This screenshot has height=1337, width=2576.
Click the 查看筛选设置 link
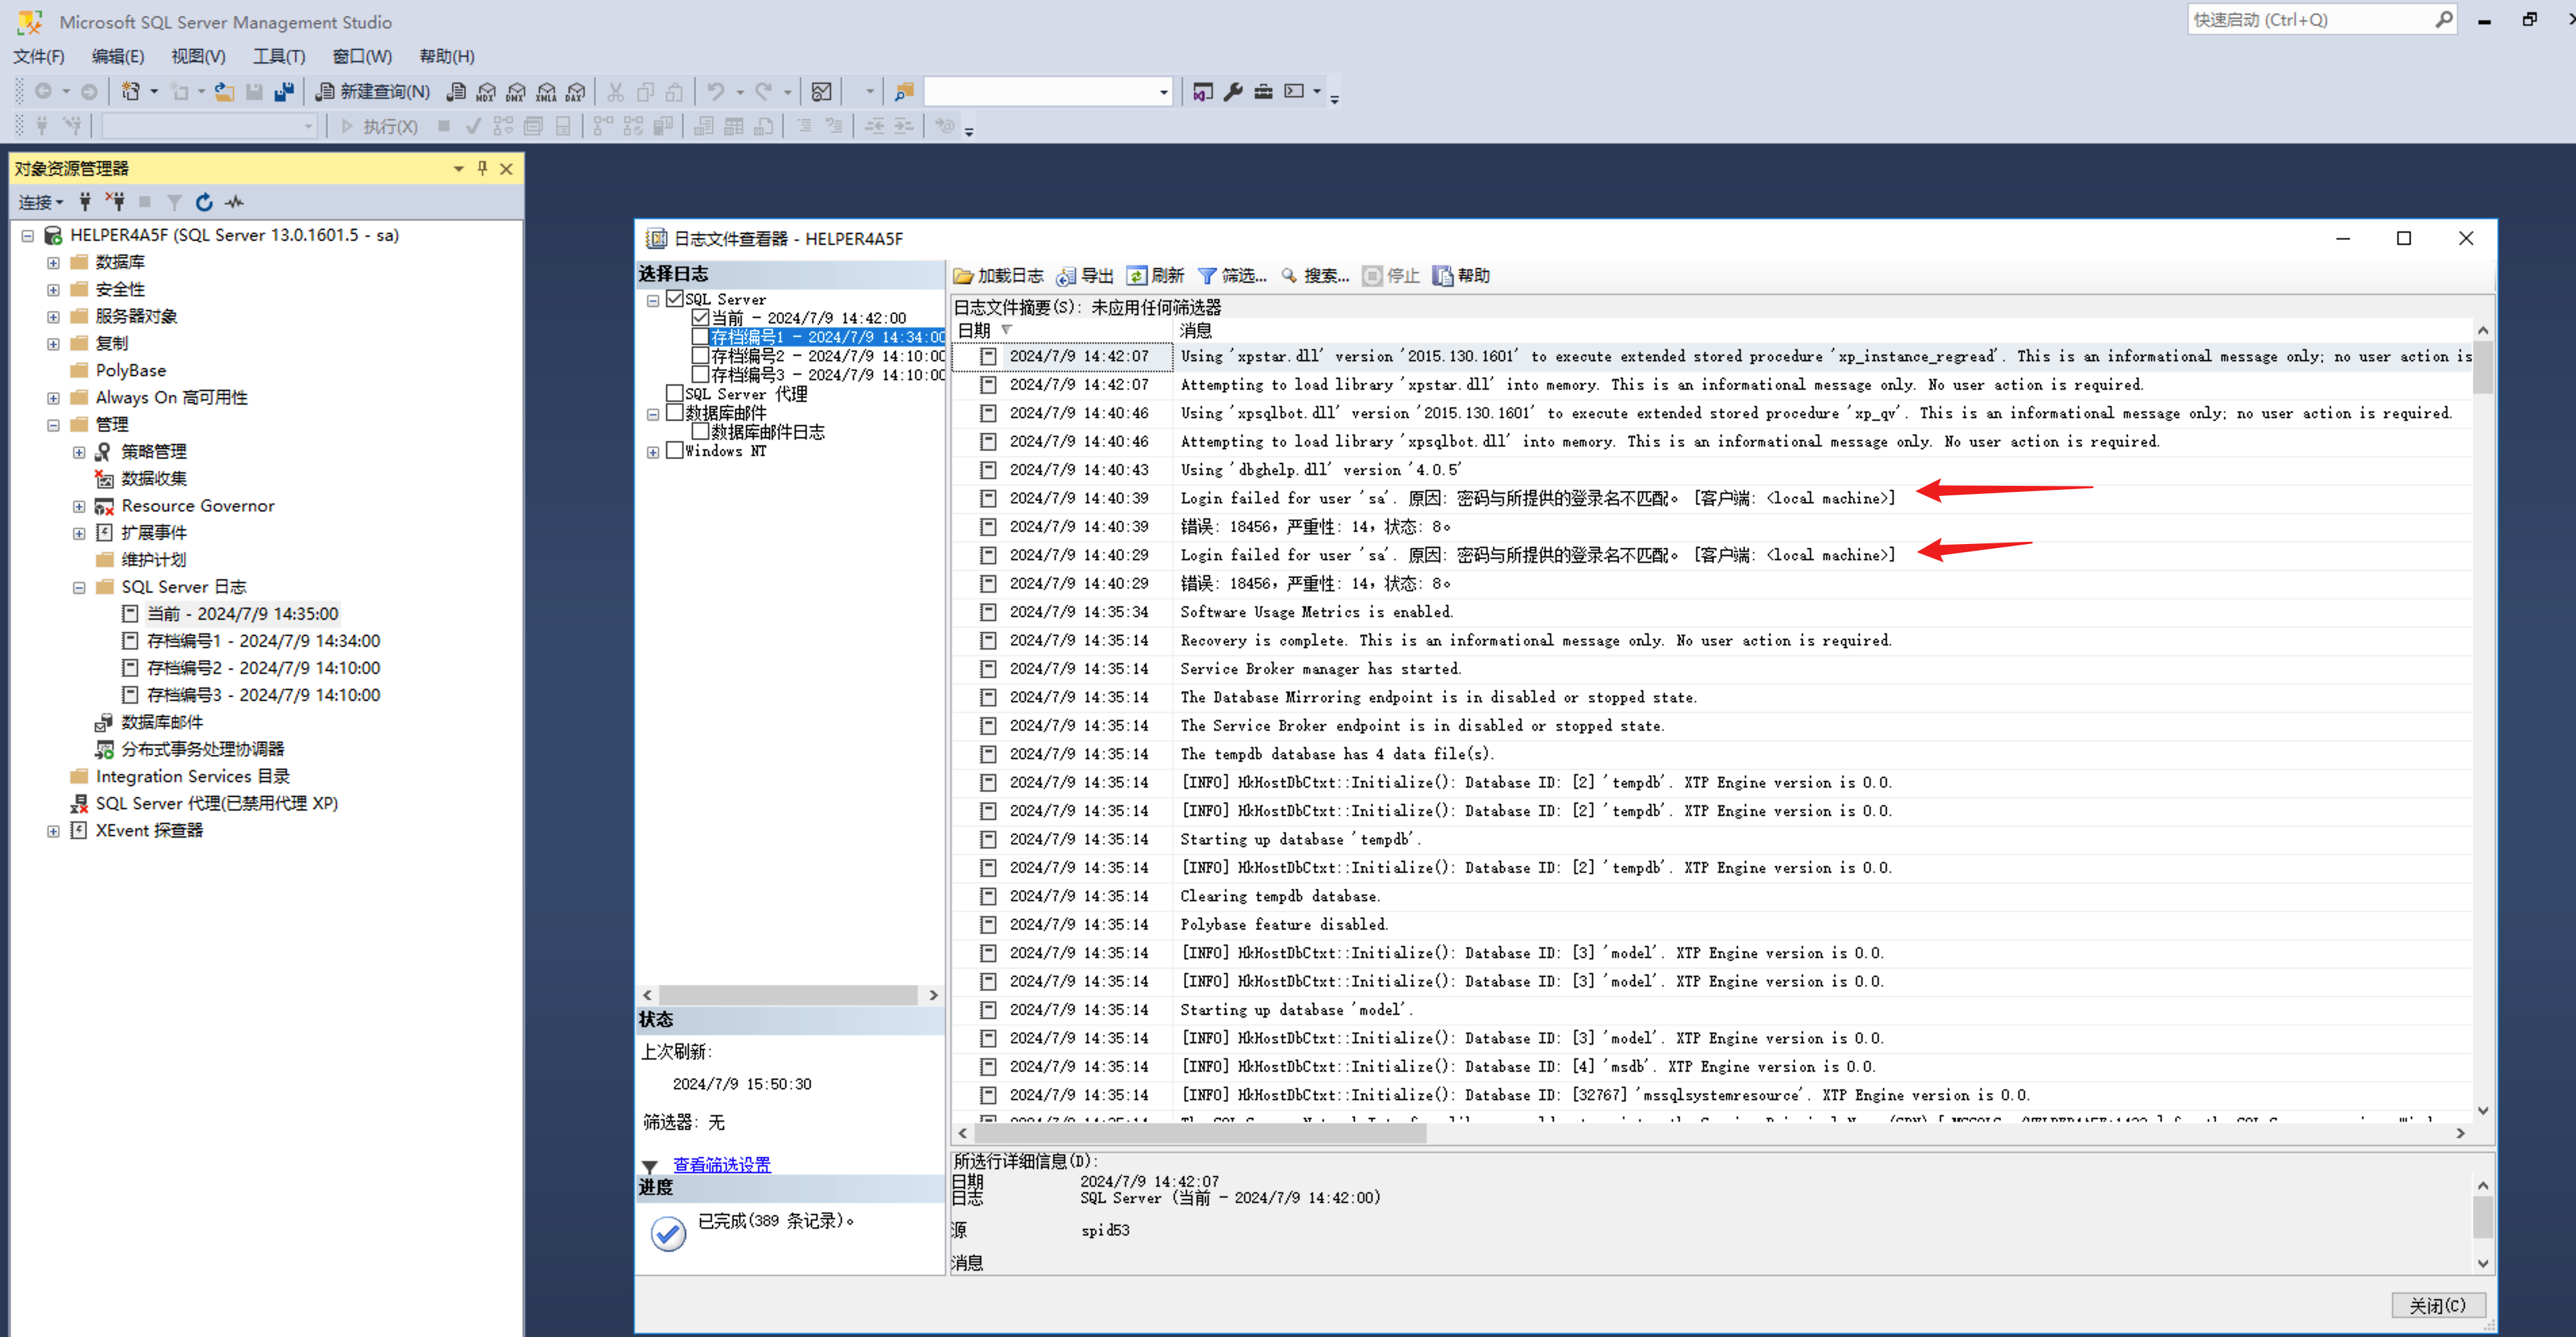tap(721, 1165)
